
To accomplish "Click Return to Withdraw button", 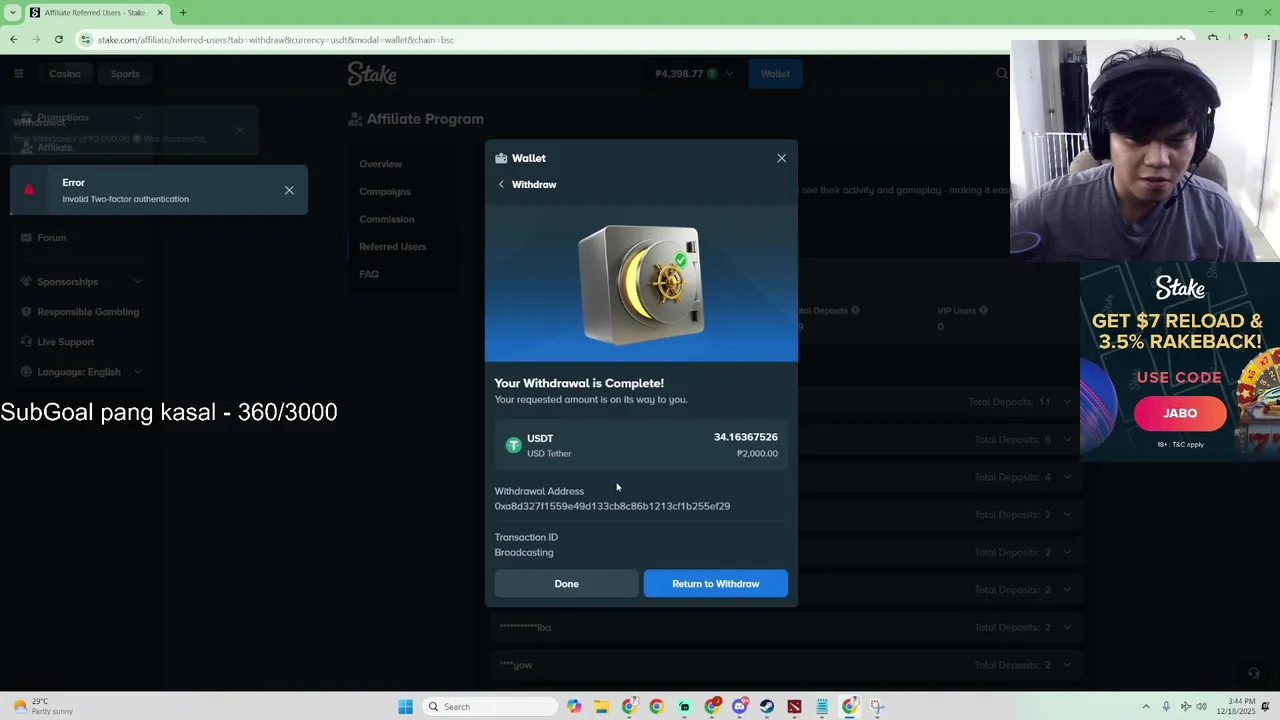I will coord(716,584).
